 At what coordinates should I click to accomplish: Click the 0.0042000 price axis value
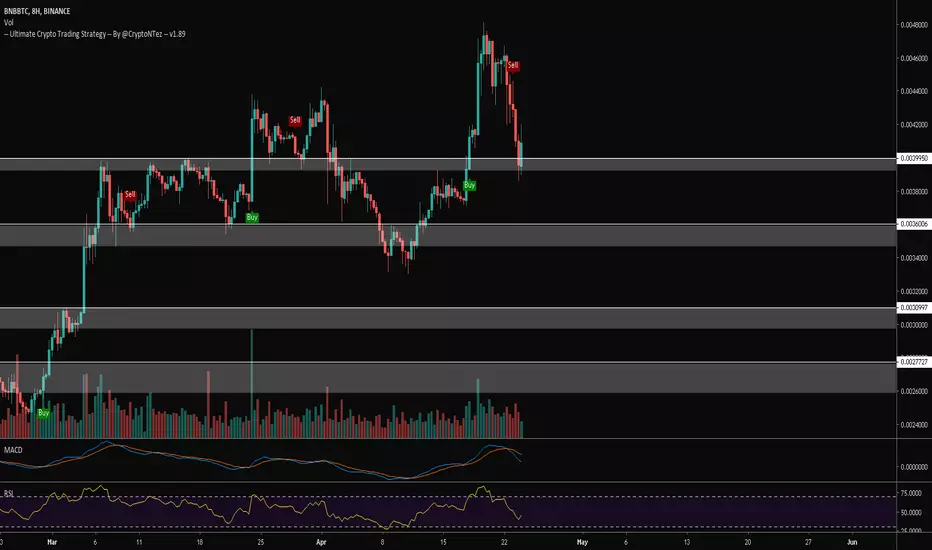point(914,125)
